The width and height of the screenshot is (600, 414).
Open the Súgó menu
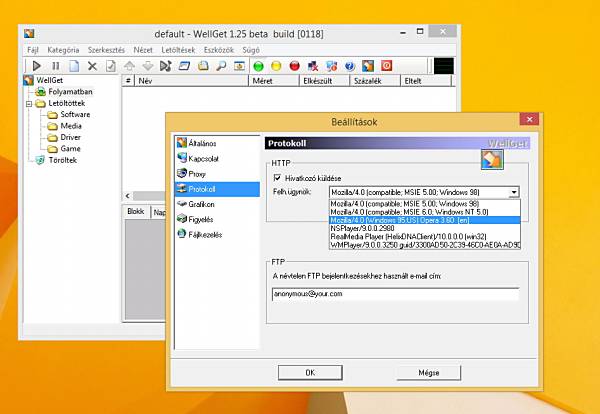[251, 50]
